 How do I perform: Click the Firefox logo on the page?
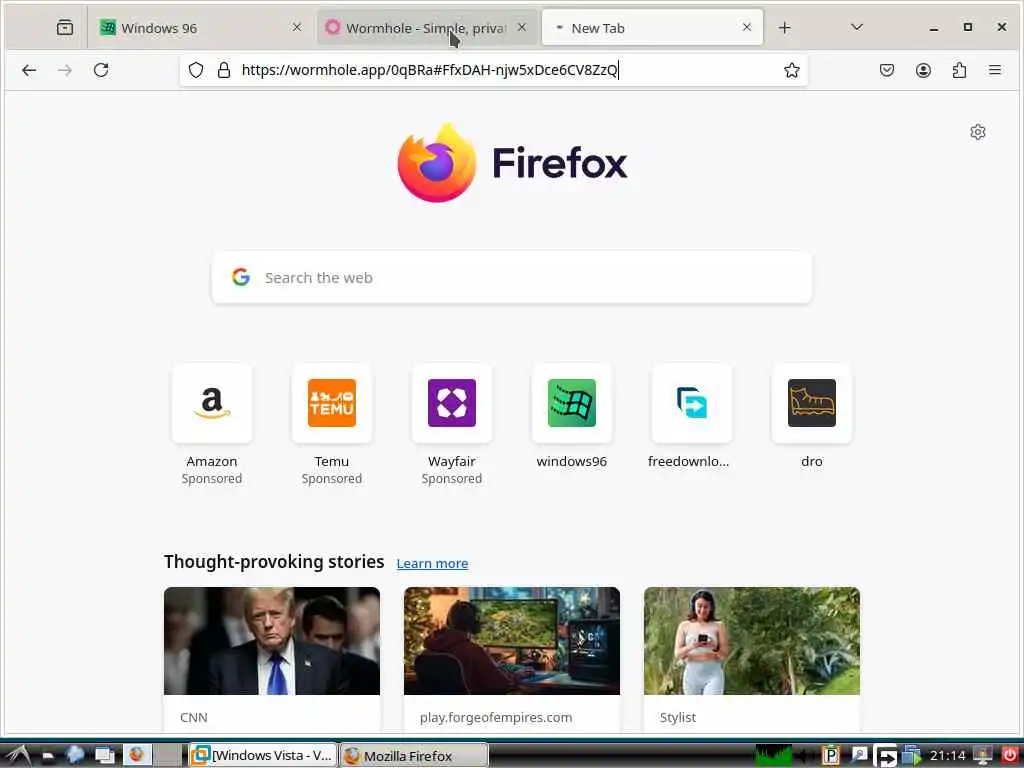point(512,163)
